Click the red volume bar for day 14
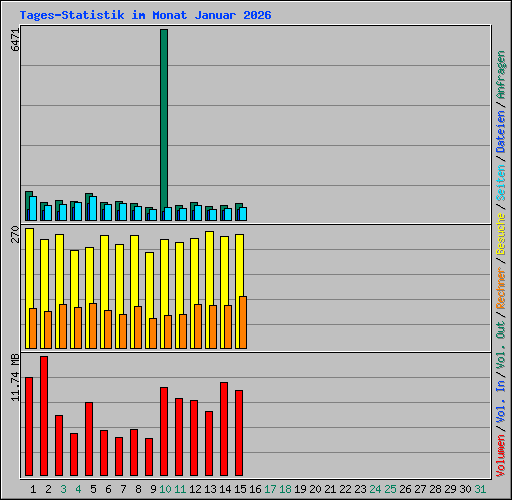The width and height of the screenshot is (512, 500). pos(224,429)
